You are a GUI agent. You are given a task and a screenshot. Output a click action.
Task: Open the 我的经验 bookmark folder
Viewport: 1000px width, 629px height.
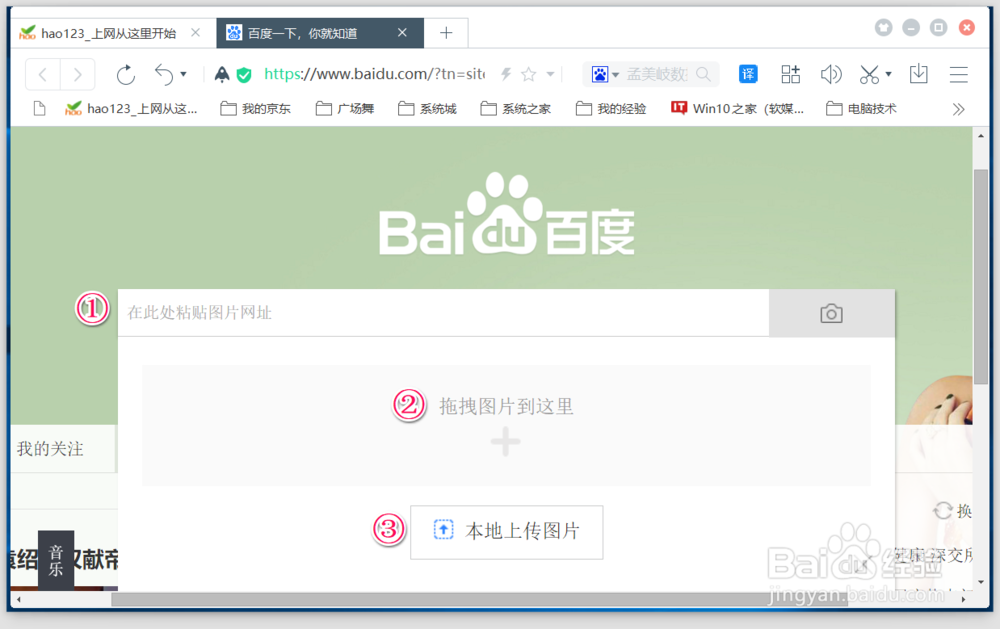click(x=611, y=108)
